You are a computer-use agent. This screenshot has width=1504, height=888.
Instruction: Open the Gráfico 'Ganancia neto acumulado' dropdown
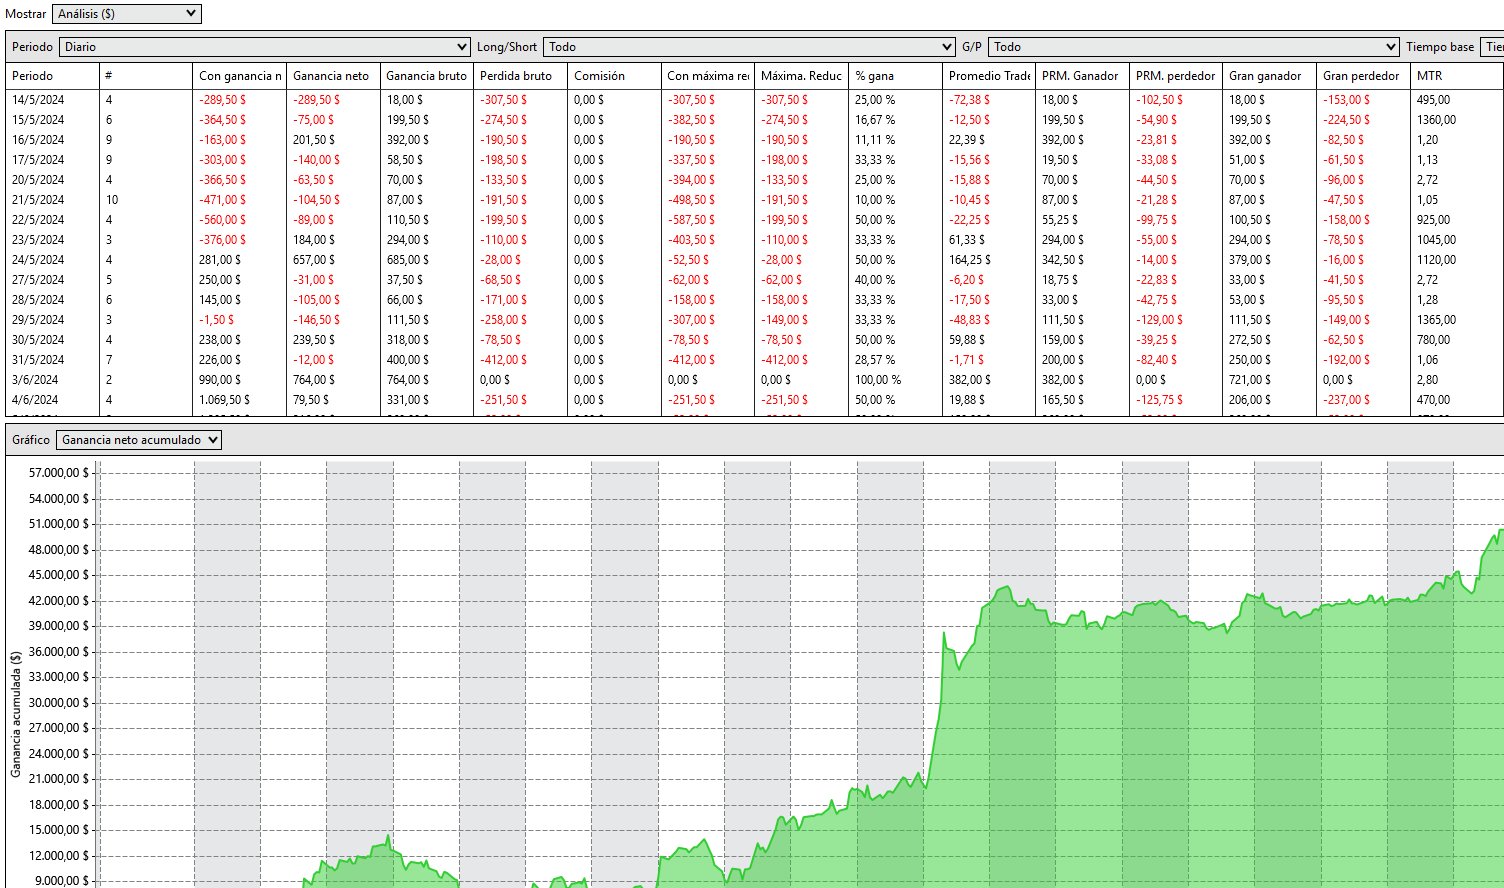[x=139, y=440]
